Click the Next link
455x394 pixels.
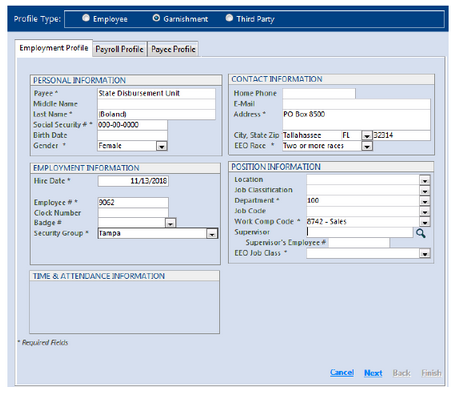click(373, 373)
